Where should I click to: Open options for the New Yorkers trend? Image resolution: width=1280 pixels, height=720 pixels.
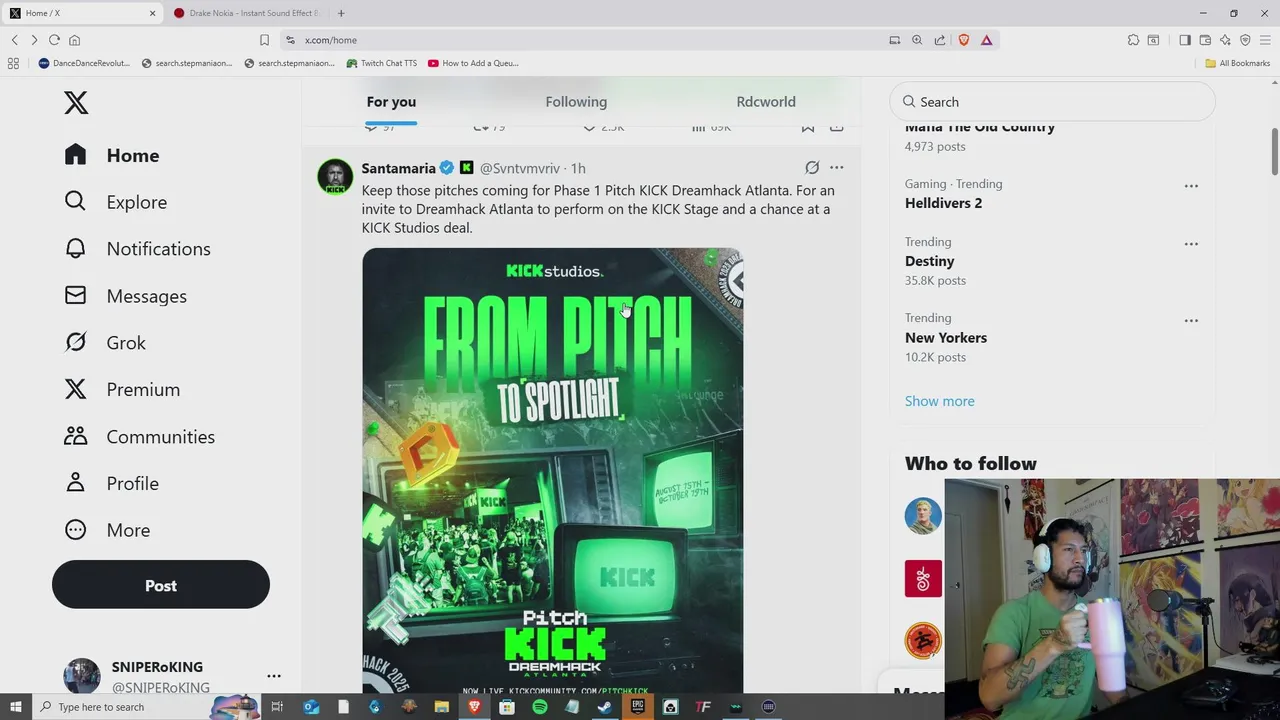click(1191, 321)
